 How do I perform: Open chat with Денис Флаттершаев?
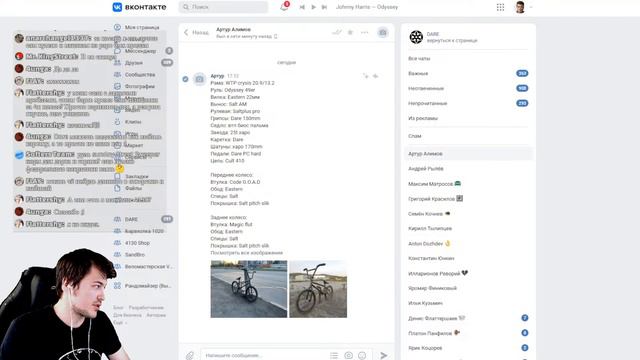(468, 318)
